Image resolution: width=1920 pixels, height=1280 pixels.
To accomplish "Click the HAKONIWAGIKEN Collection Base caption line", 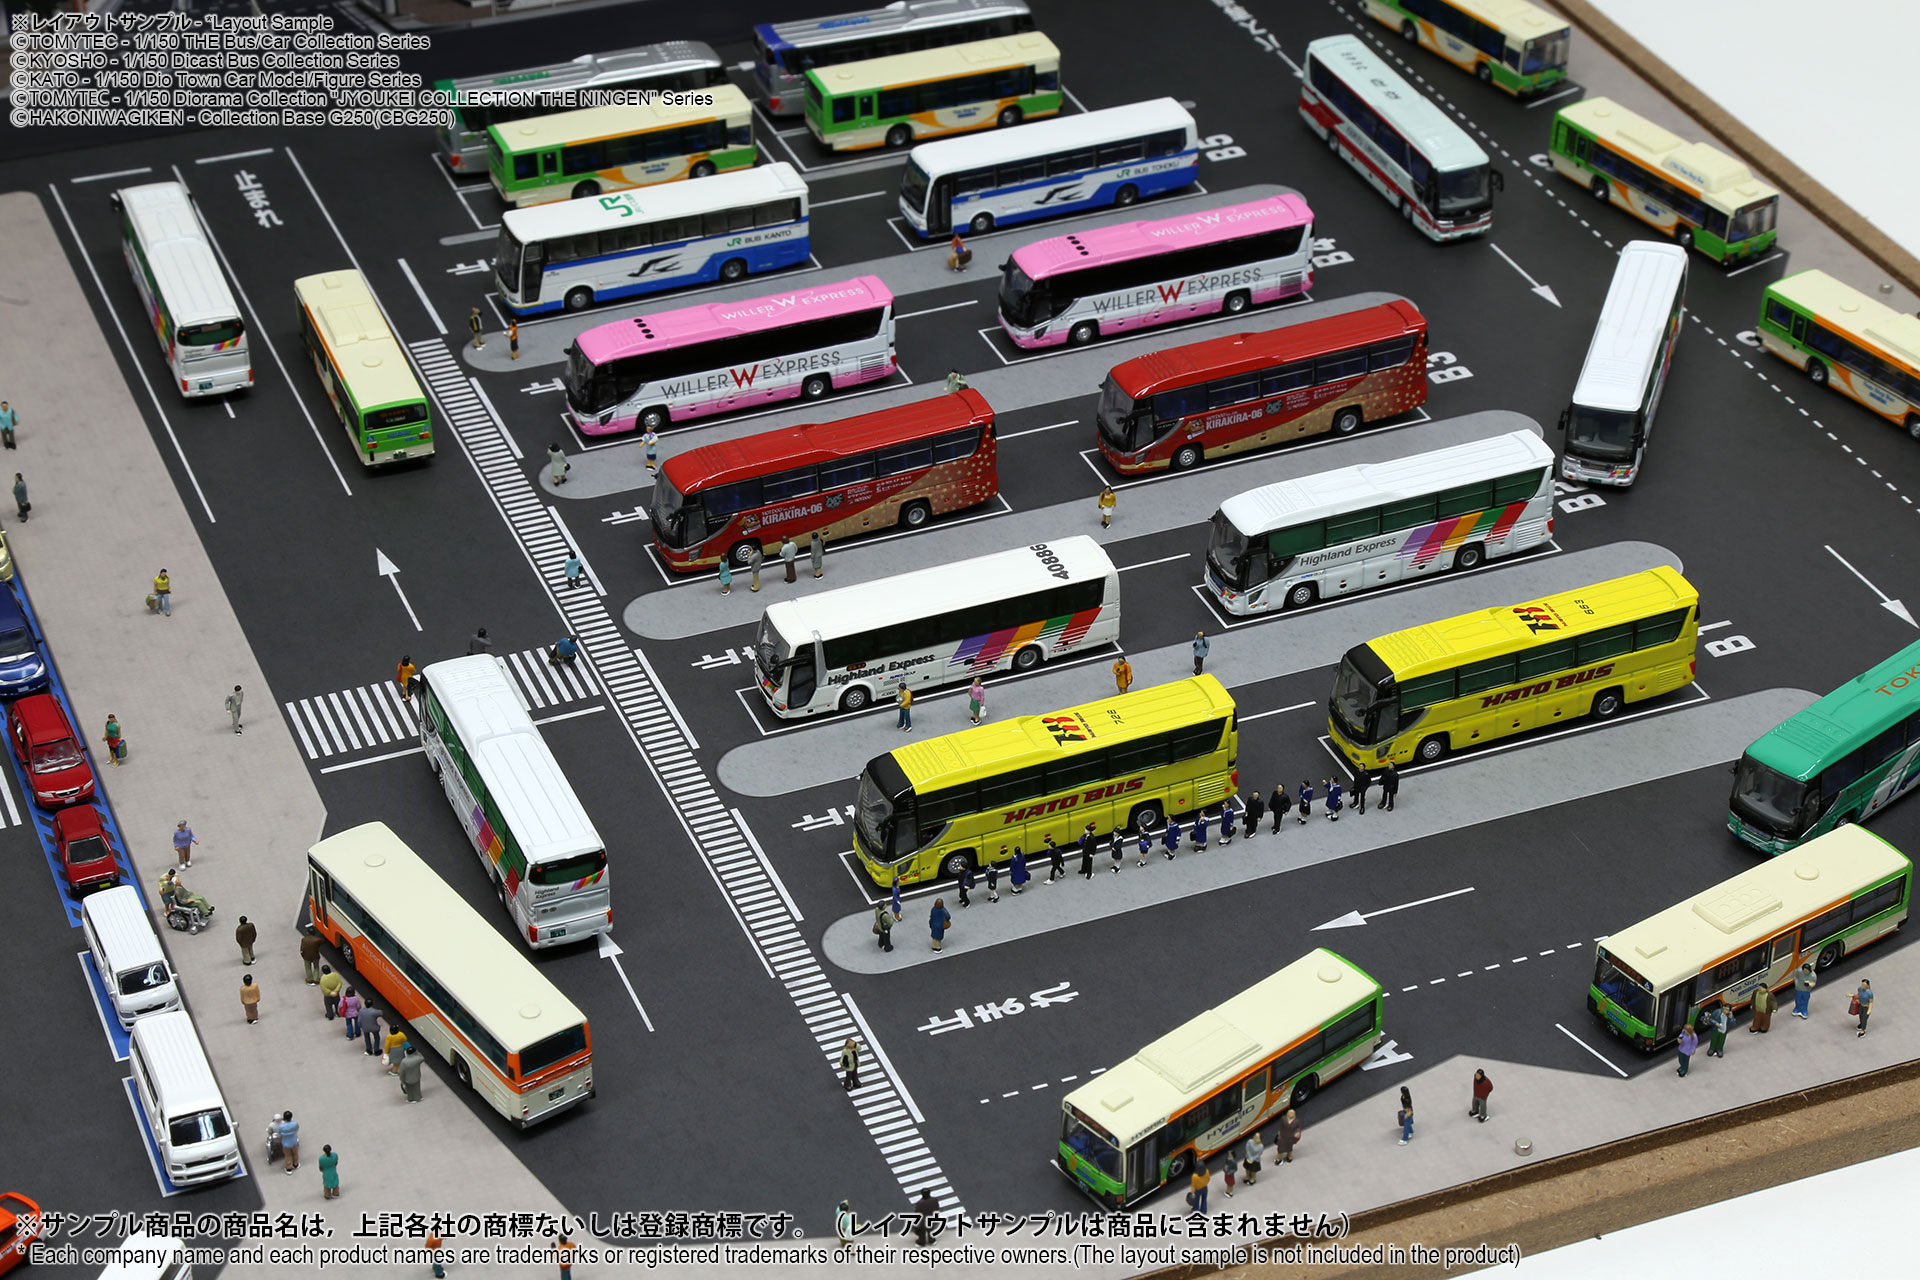I will [x=232, y=118].
